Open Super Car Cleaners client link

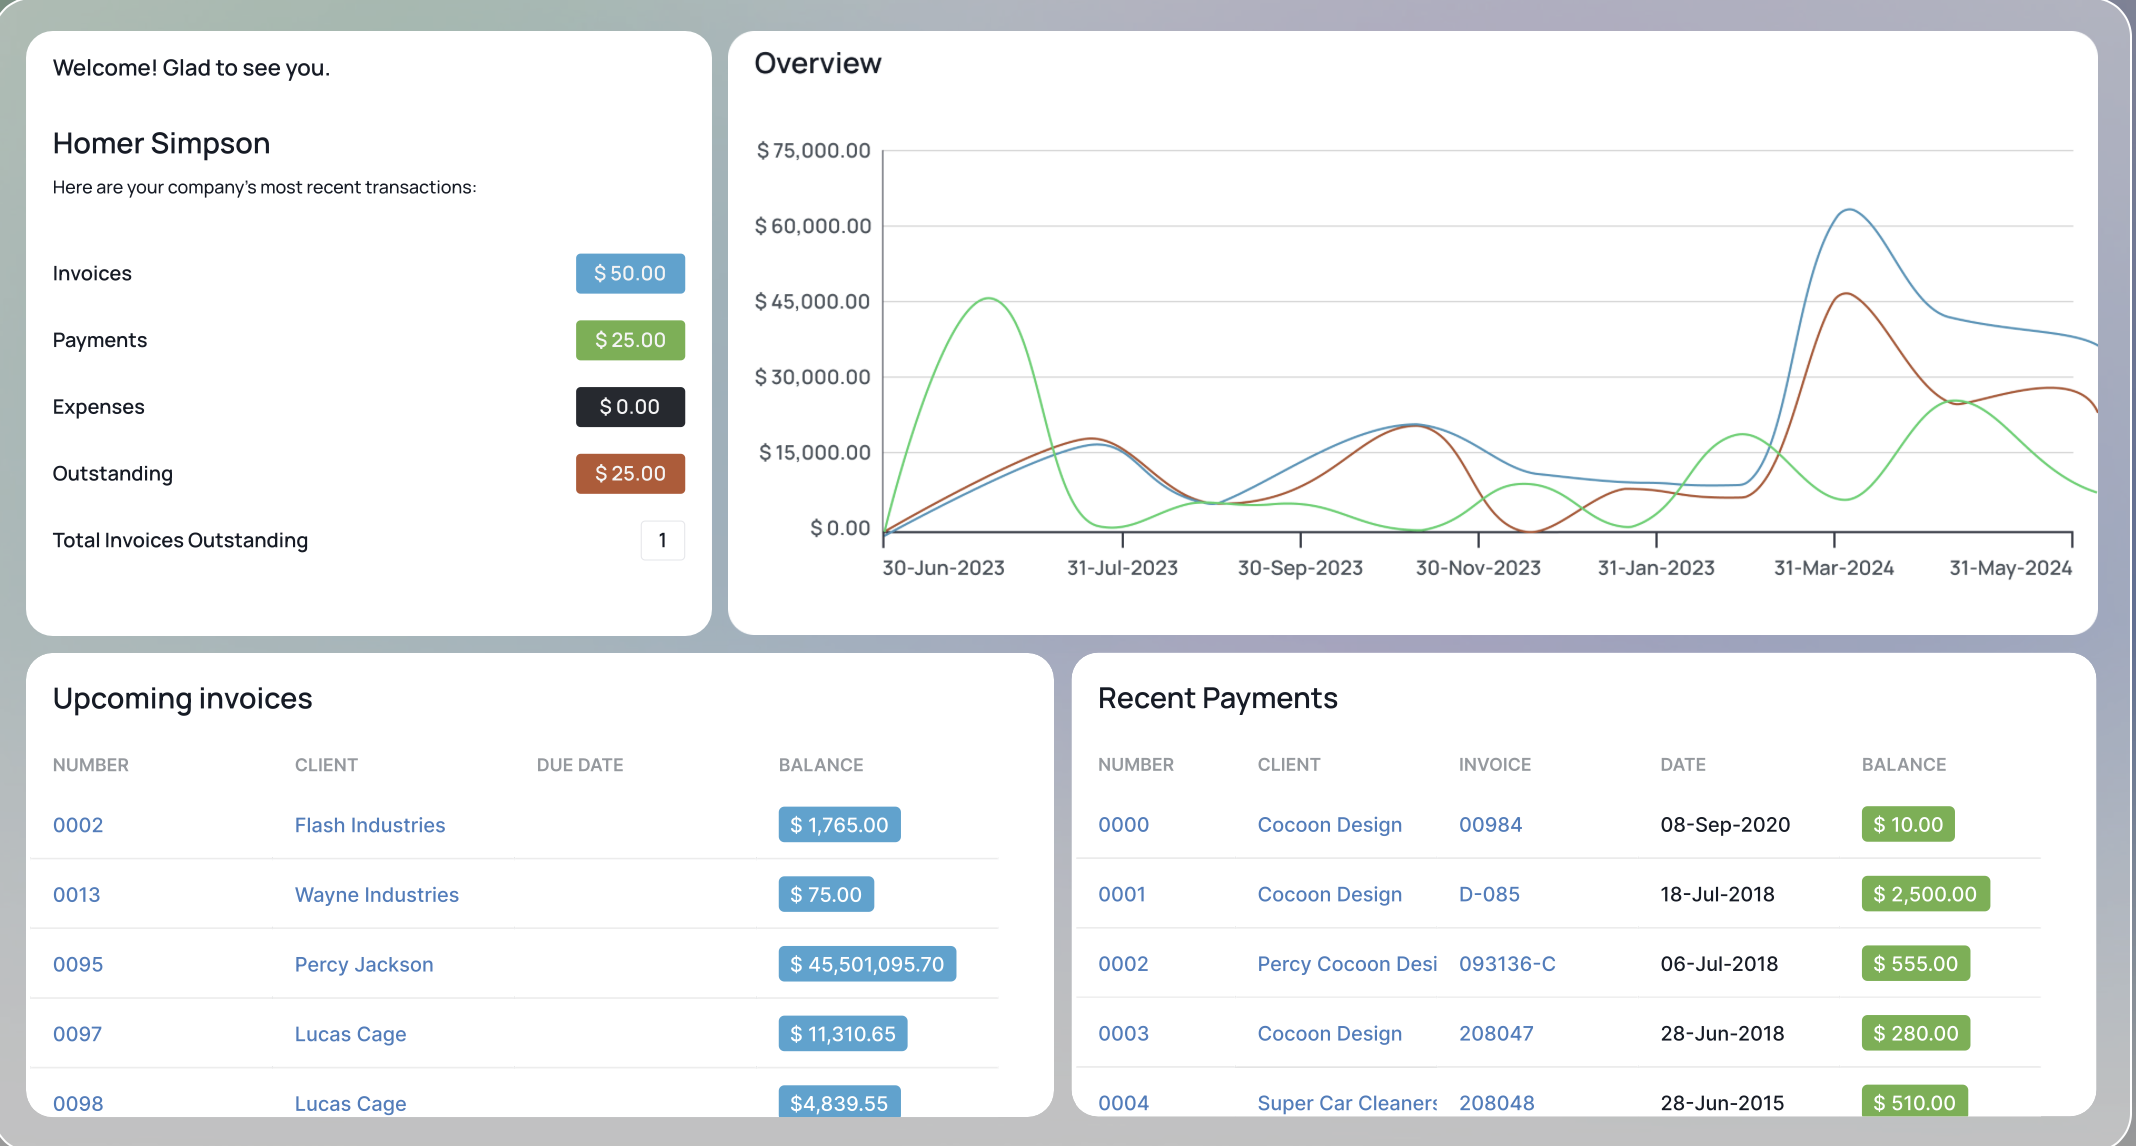pyautogui.click(x=1346, y=1103)
